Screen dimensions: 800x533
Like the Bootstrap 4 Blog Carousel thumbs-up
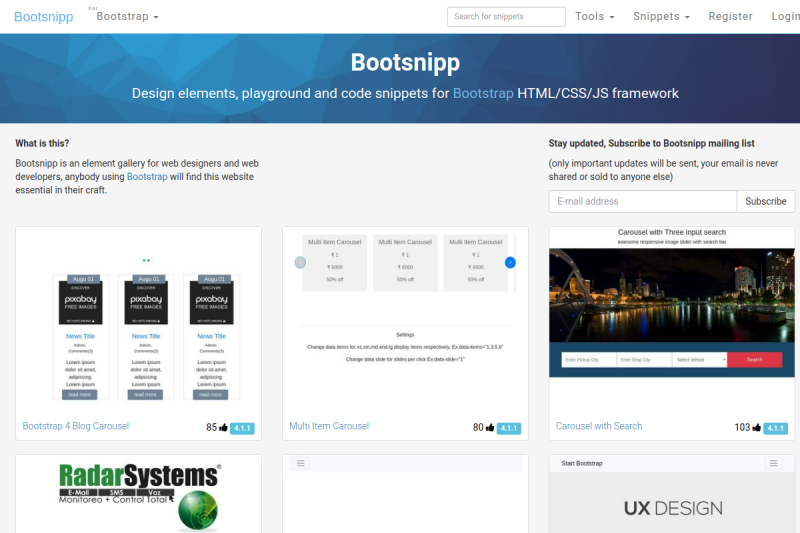coord(223,427)
